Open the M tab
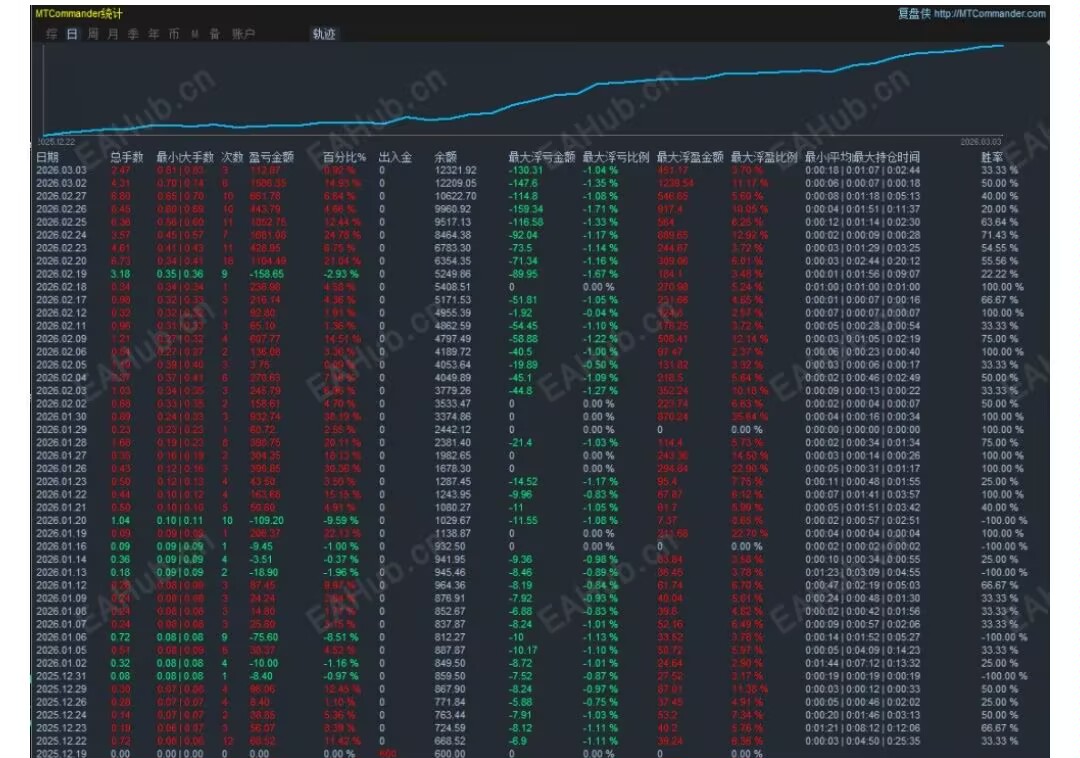 pos(195,34)
